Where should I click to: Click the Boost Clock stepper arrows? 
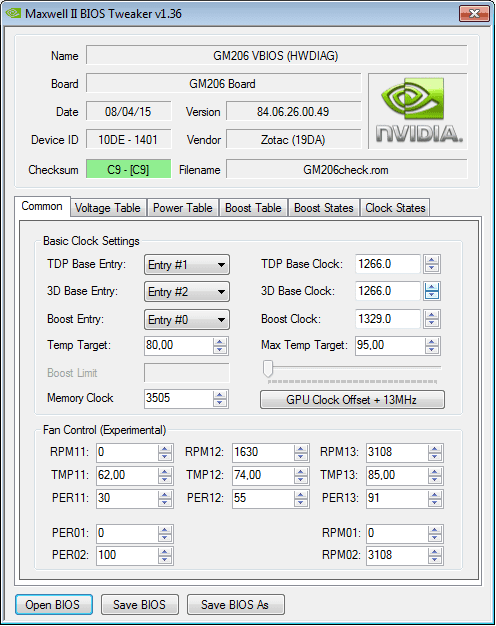click(431, 319)
